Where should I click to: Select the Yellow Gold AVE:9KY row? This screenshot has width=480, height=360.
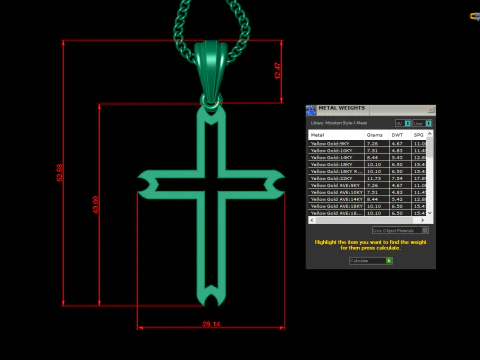coord(367,185)
